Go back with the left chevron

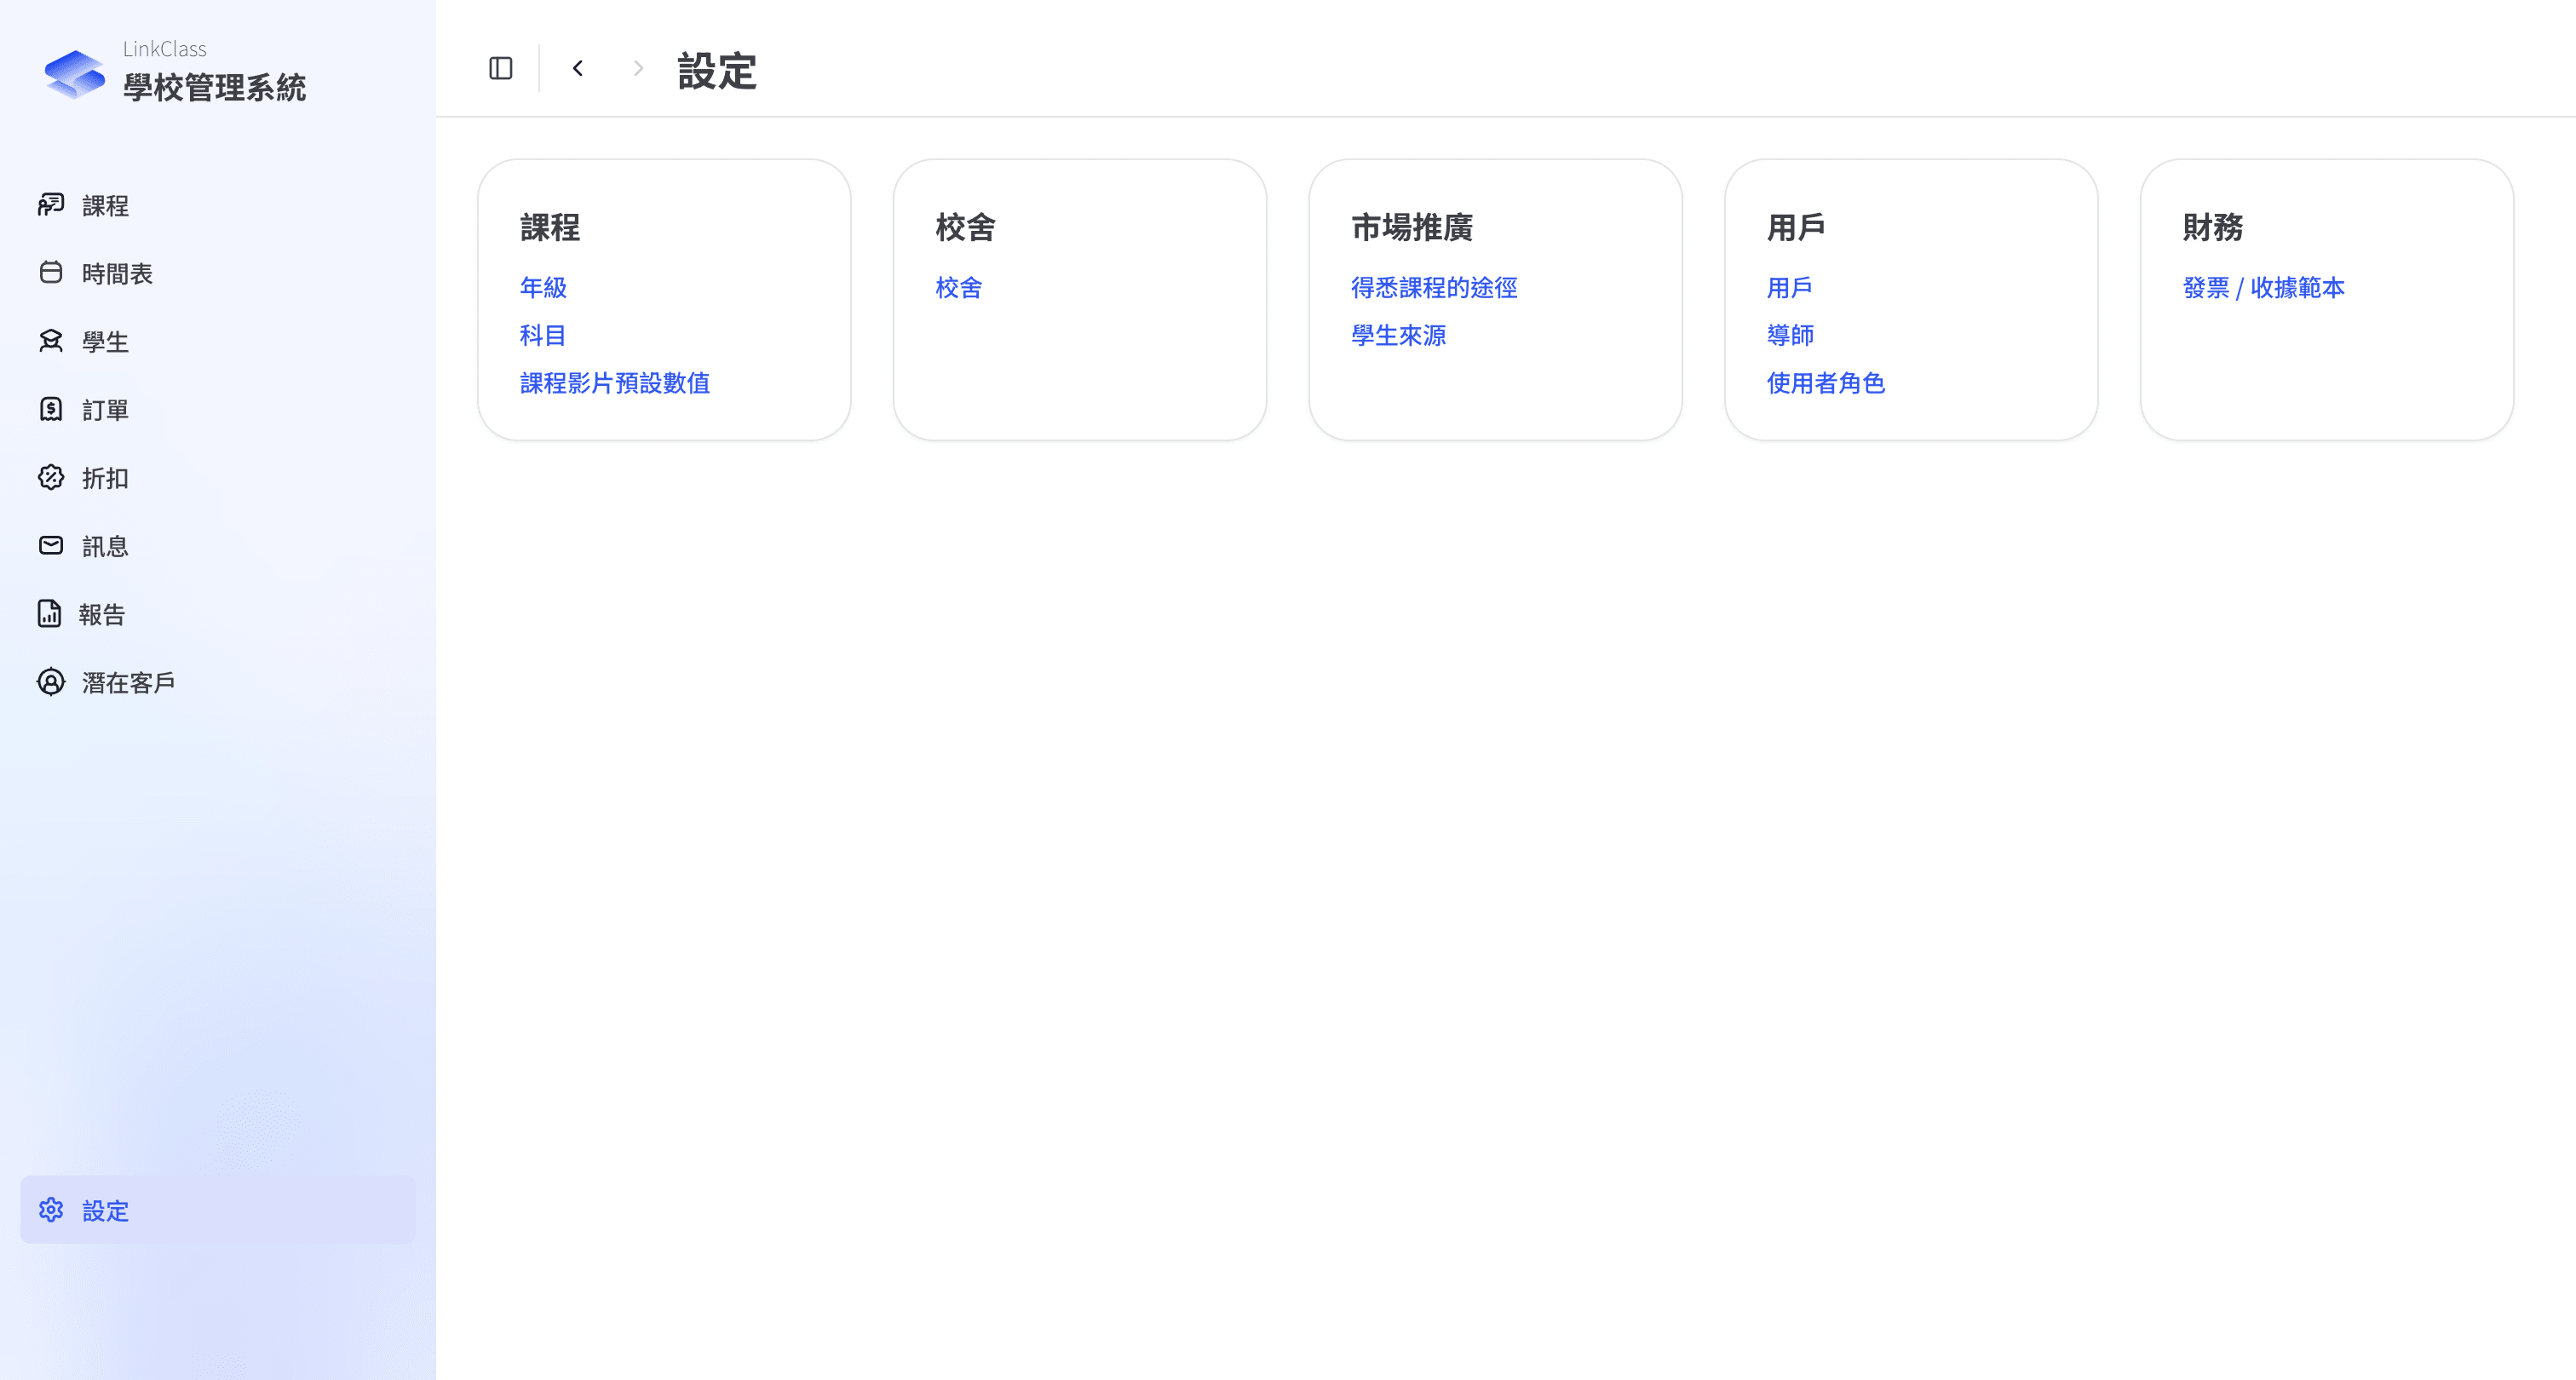pyautogui.click(x=578, y=68)
